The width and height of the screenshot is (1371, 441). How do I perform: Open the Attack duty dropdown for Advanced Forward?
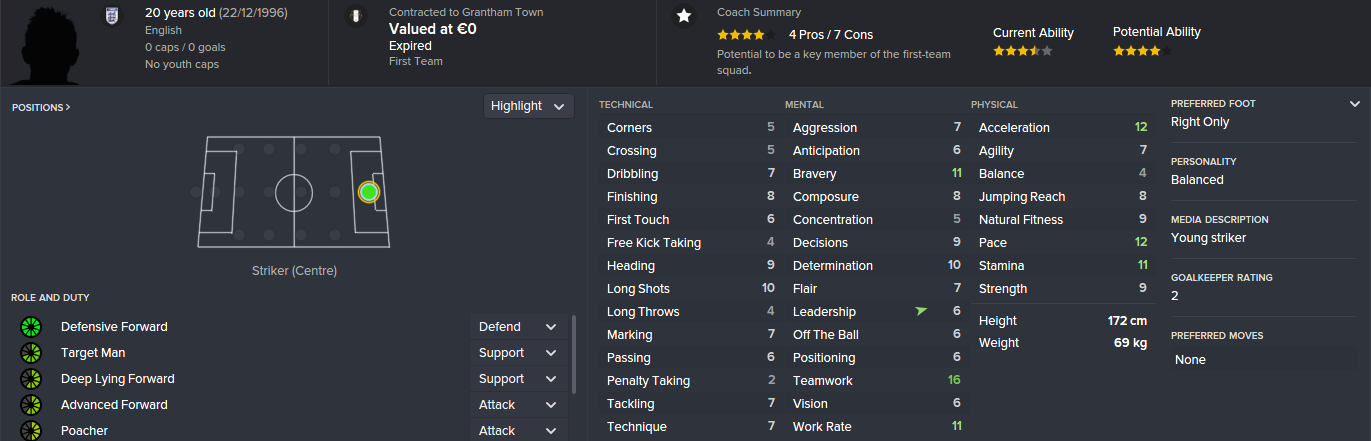(517, 405)
